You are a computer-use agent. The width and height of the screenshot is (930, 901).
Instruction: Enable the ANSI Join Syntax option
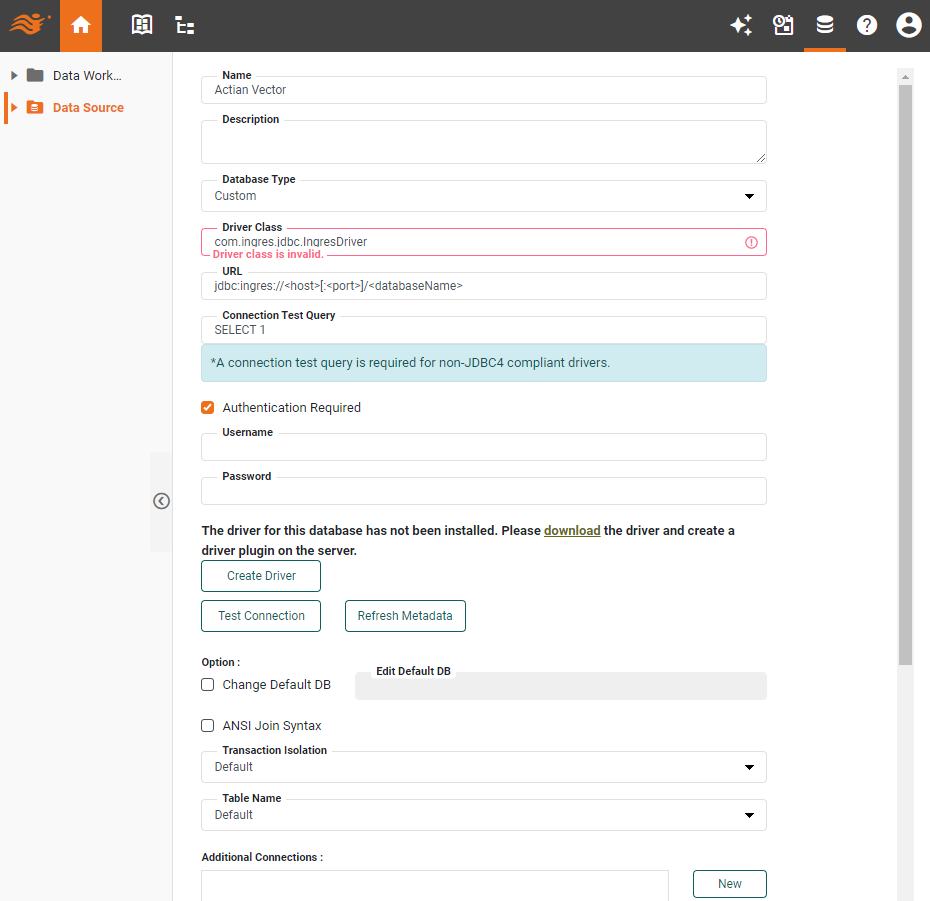coord(207,725)
